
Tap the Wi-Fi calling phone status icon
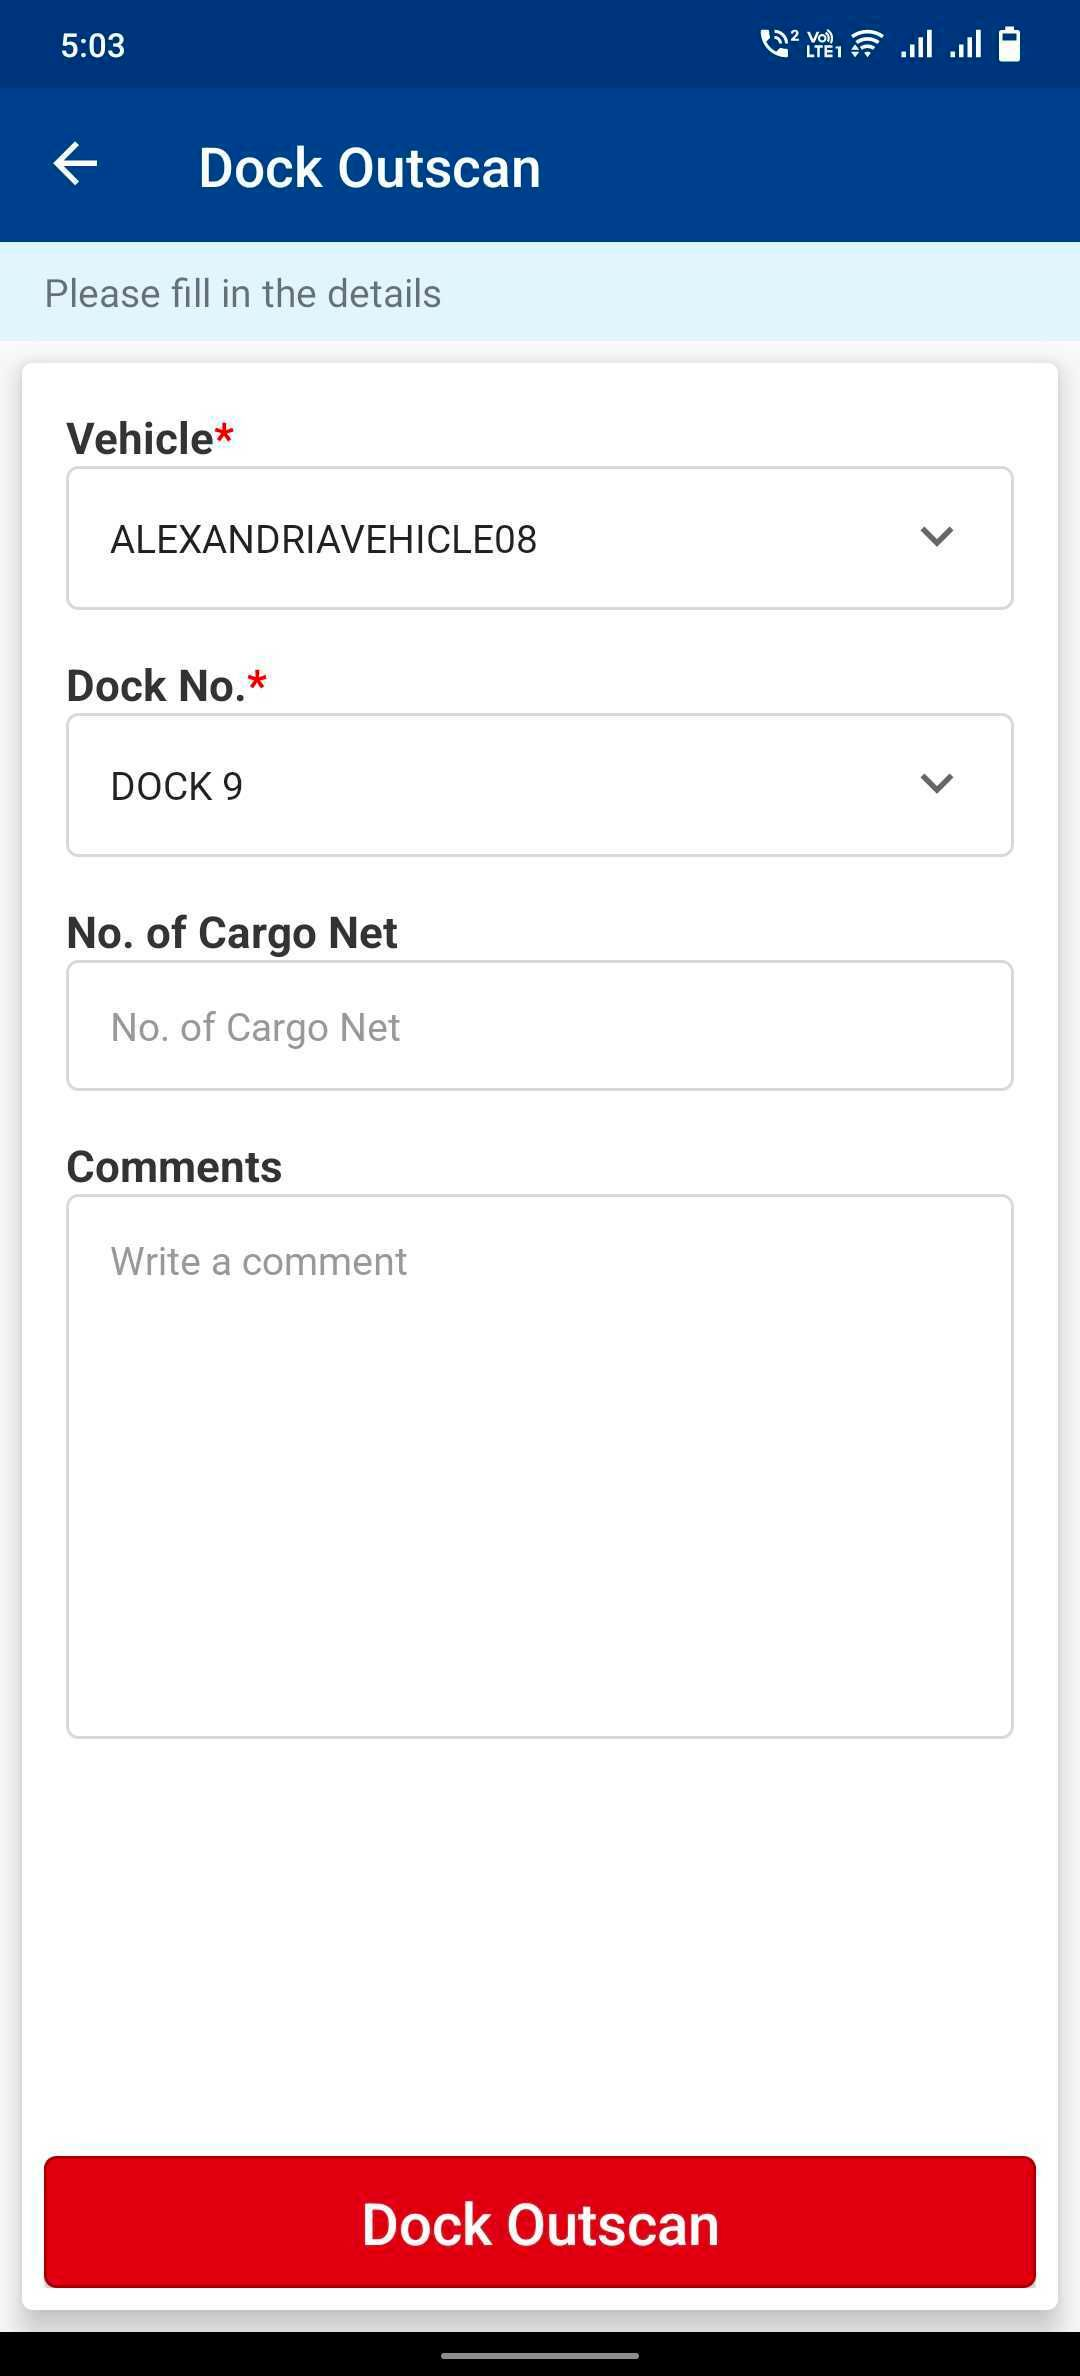pyautogui.click(x=777, y=44)
